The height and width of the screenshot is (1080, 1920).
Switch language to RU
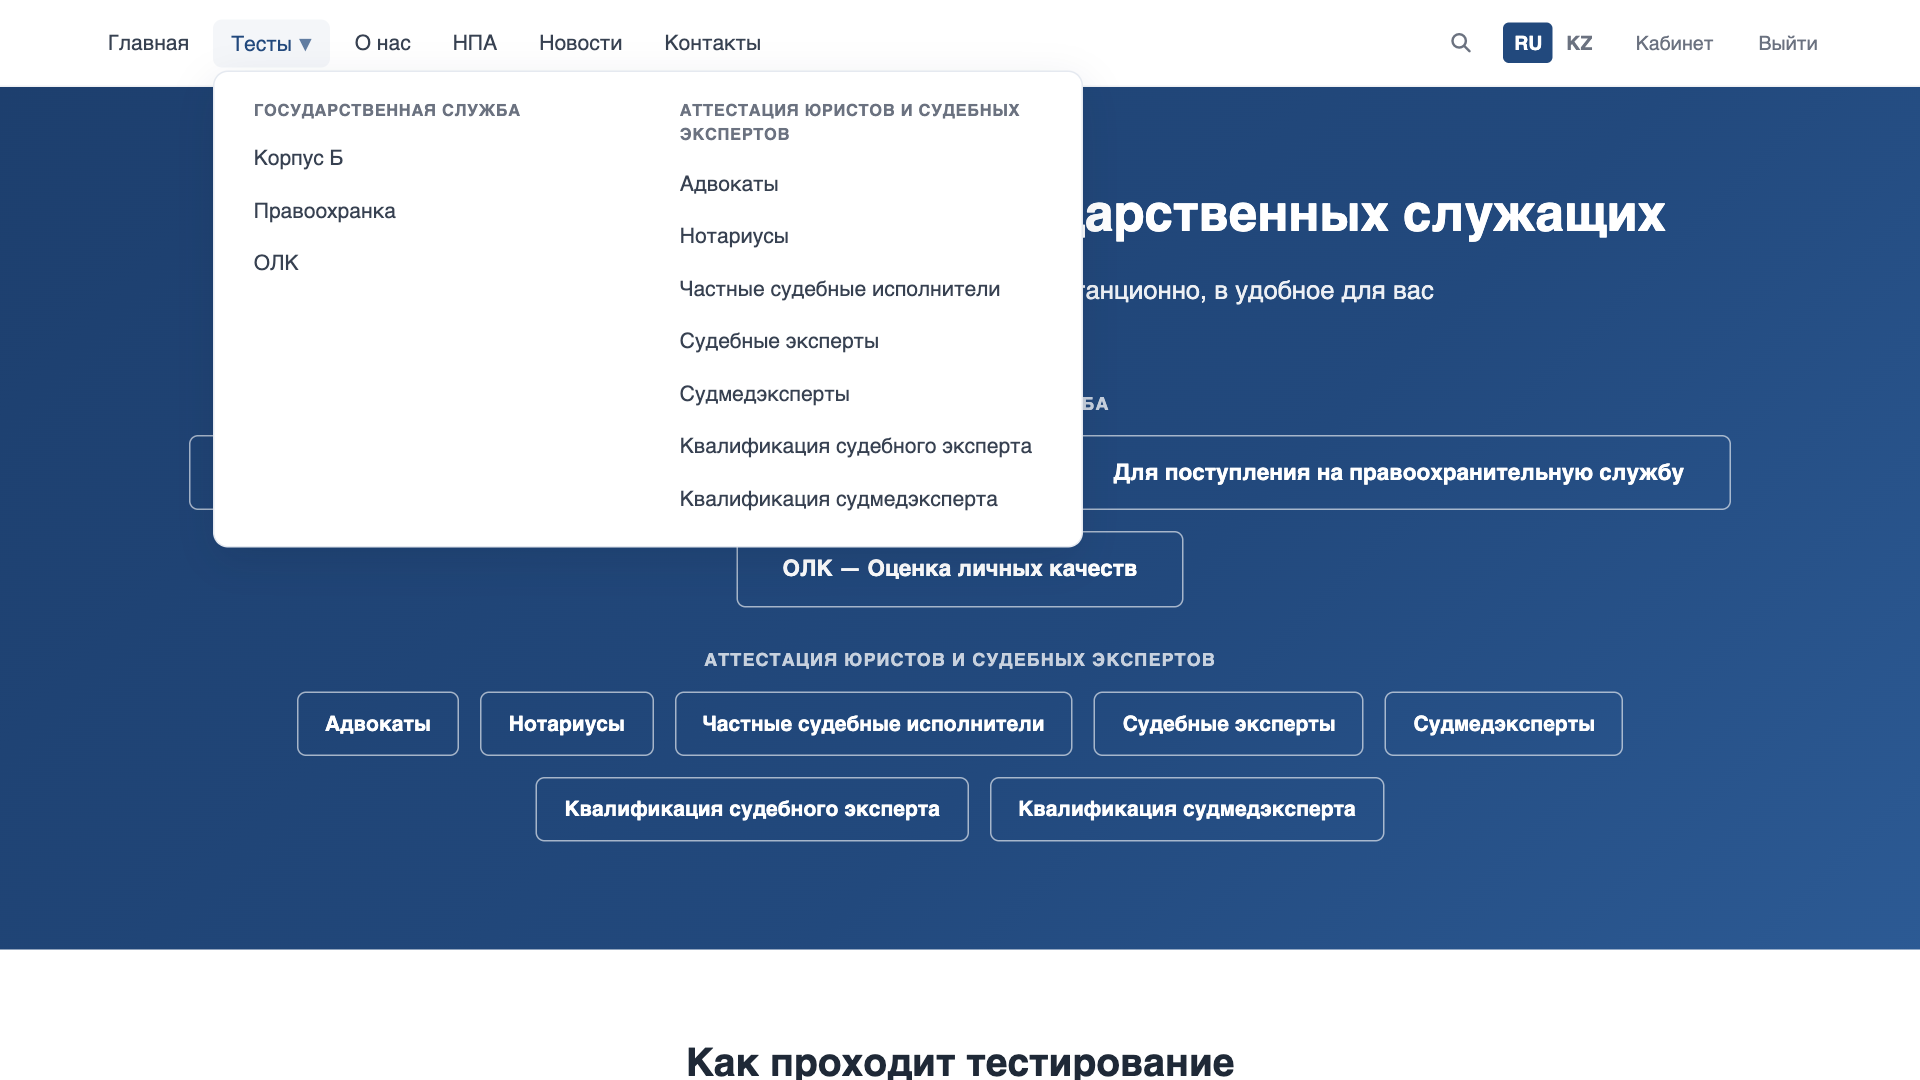1527,43
